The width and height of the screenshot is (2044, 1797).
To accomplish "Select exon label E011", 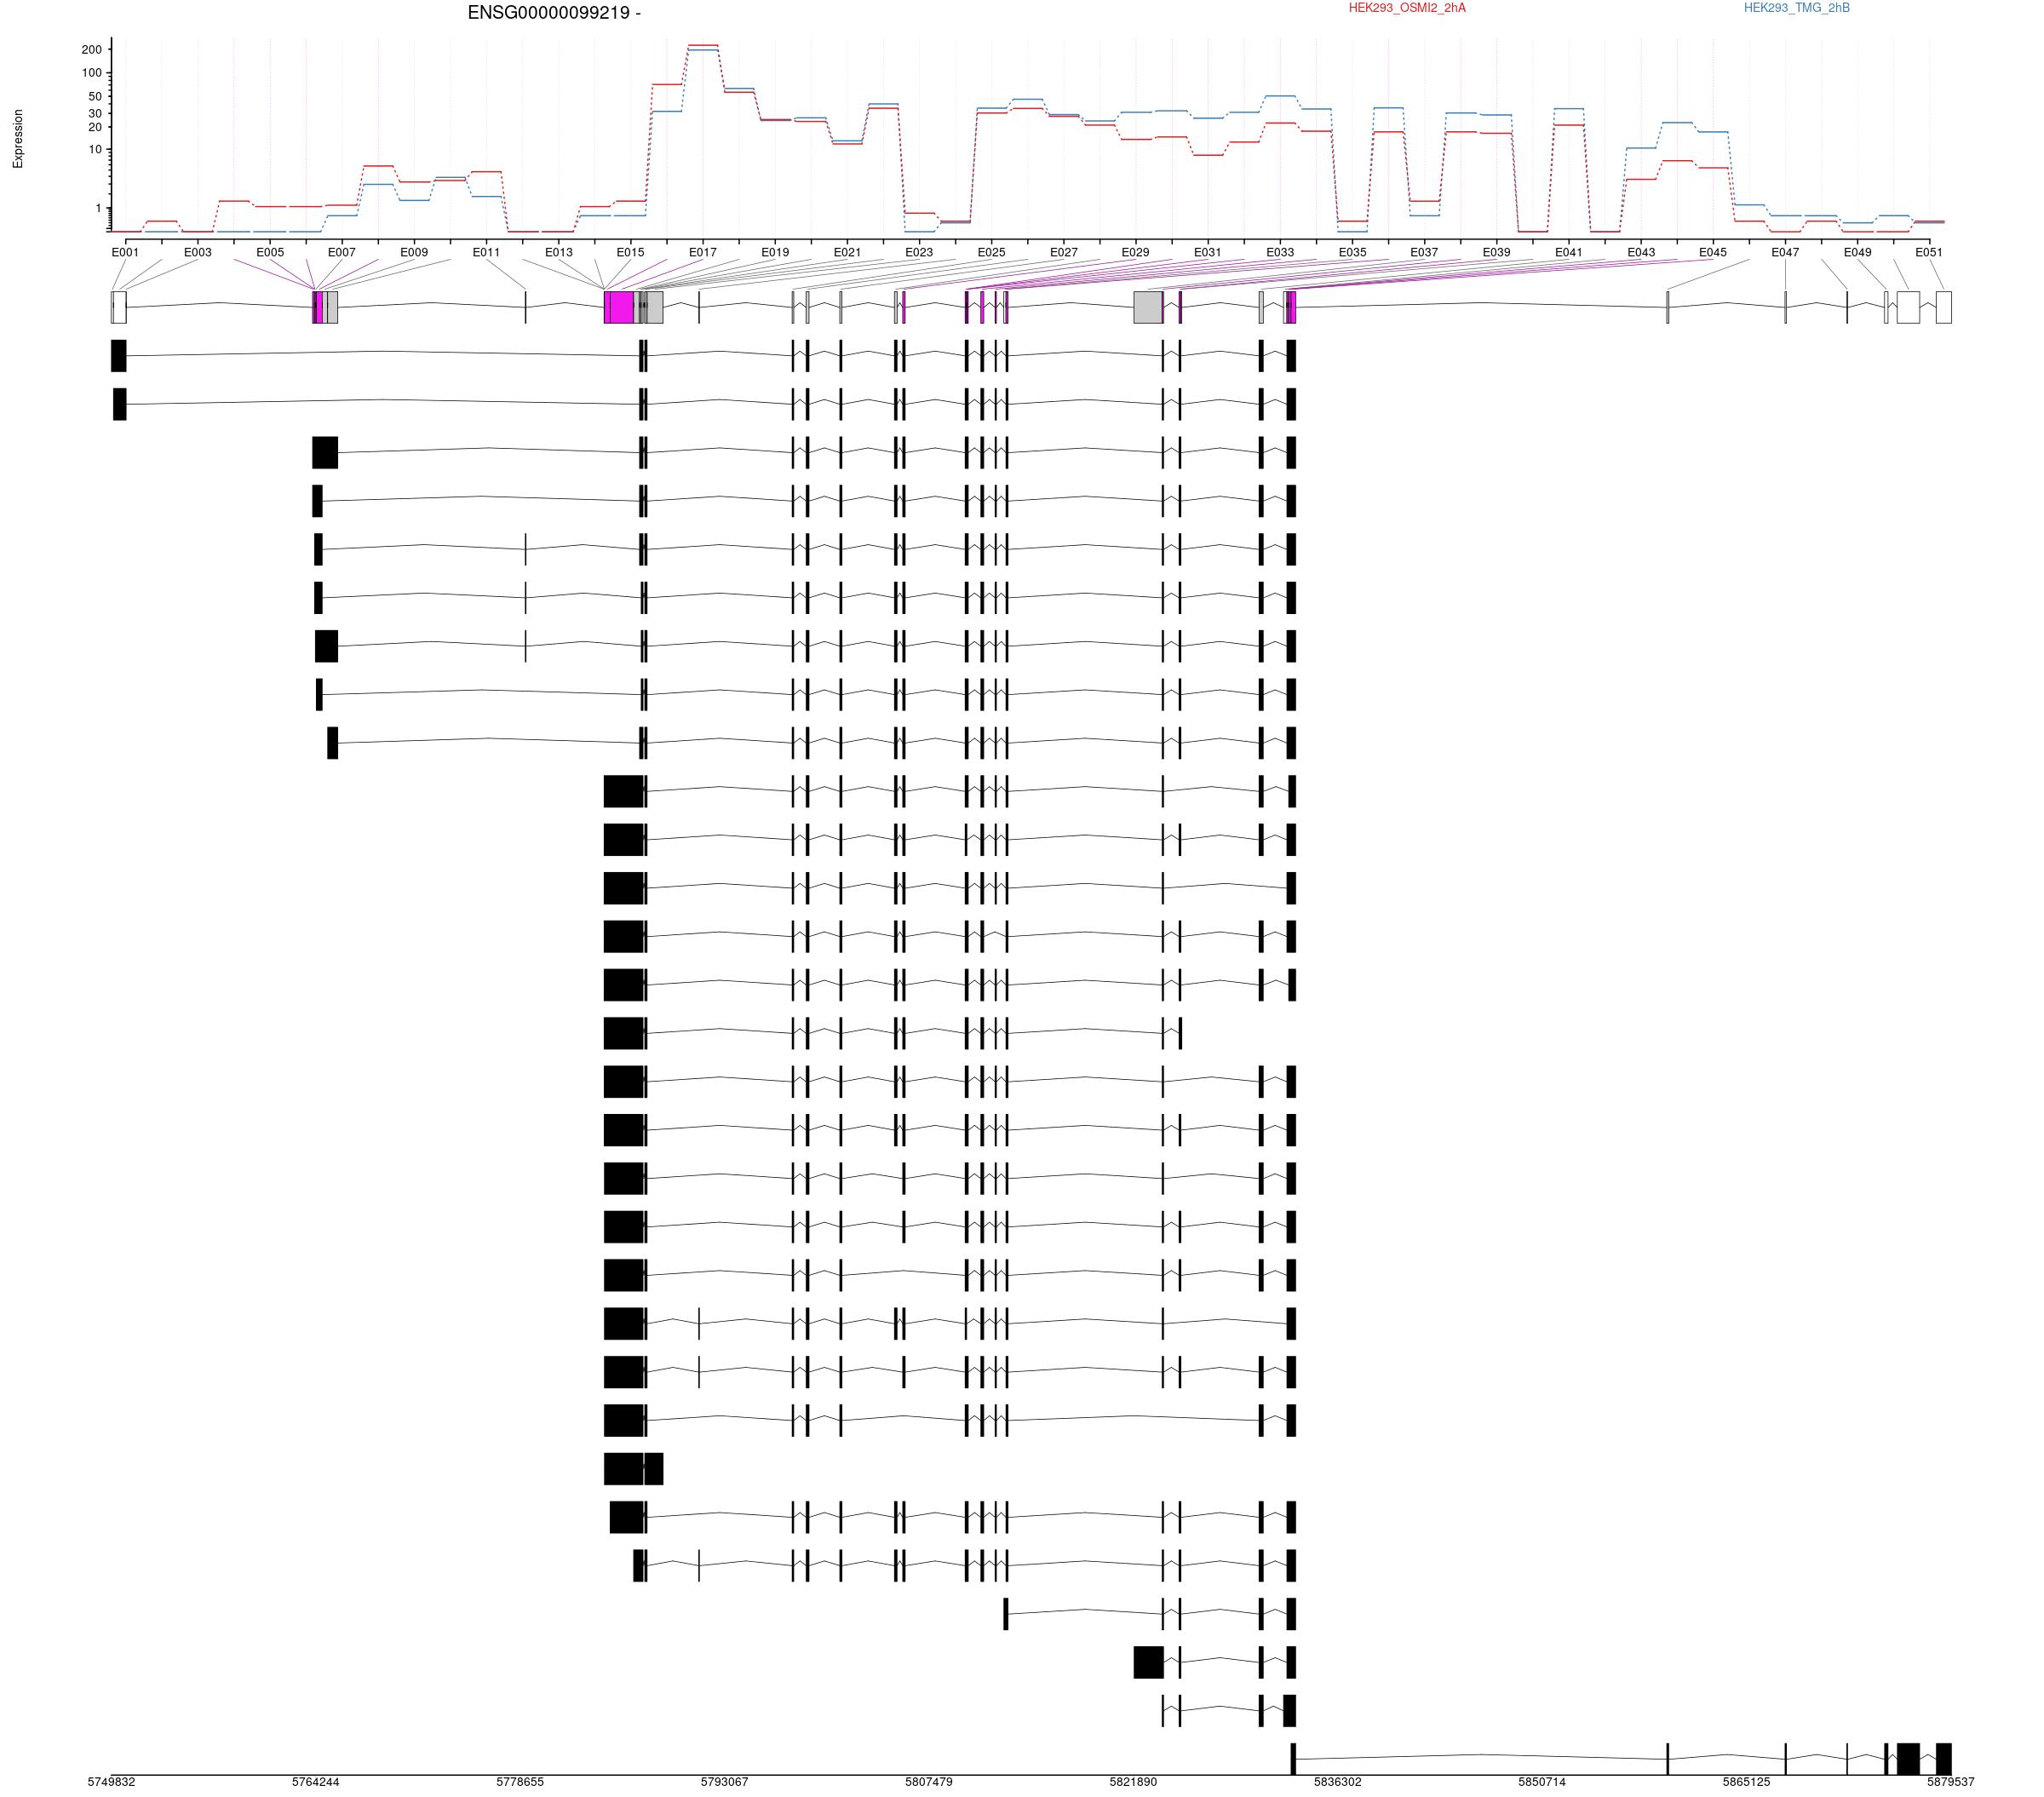I will [x=486, y=253].
